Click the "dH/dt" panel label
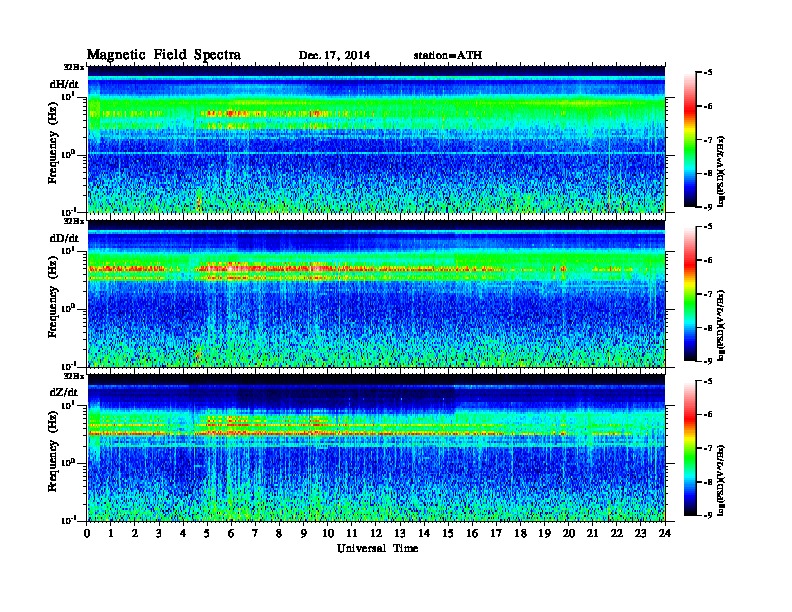Image resolution: width=792 pixels, height=612 pixels. (x=64, y=84)
